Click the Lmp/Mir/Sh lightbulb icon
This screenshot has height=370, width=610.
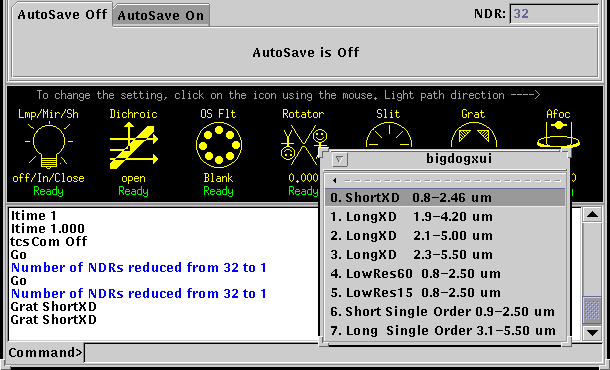(x=49, y=145)
